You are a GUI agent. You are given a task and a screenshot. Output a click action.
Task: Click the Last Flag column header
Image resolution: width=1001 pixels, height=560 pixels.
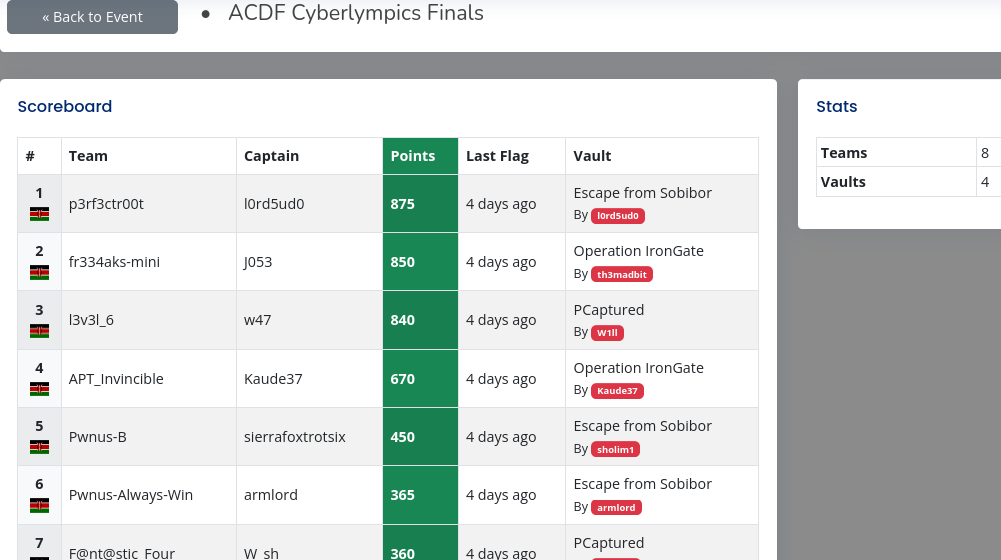497,156
